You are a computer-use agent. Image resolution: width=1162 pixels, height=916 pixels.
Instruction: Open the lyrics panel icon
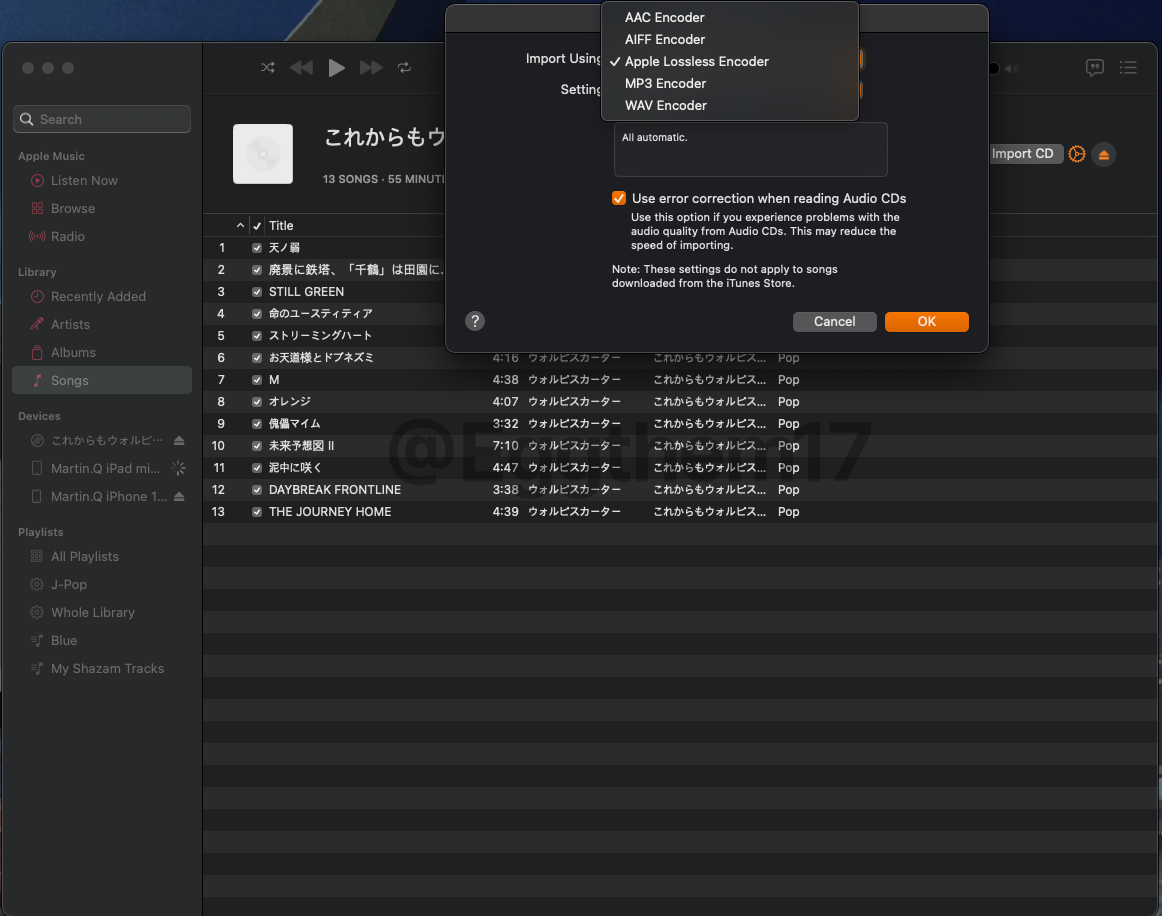[1095, 67]
